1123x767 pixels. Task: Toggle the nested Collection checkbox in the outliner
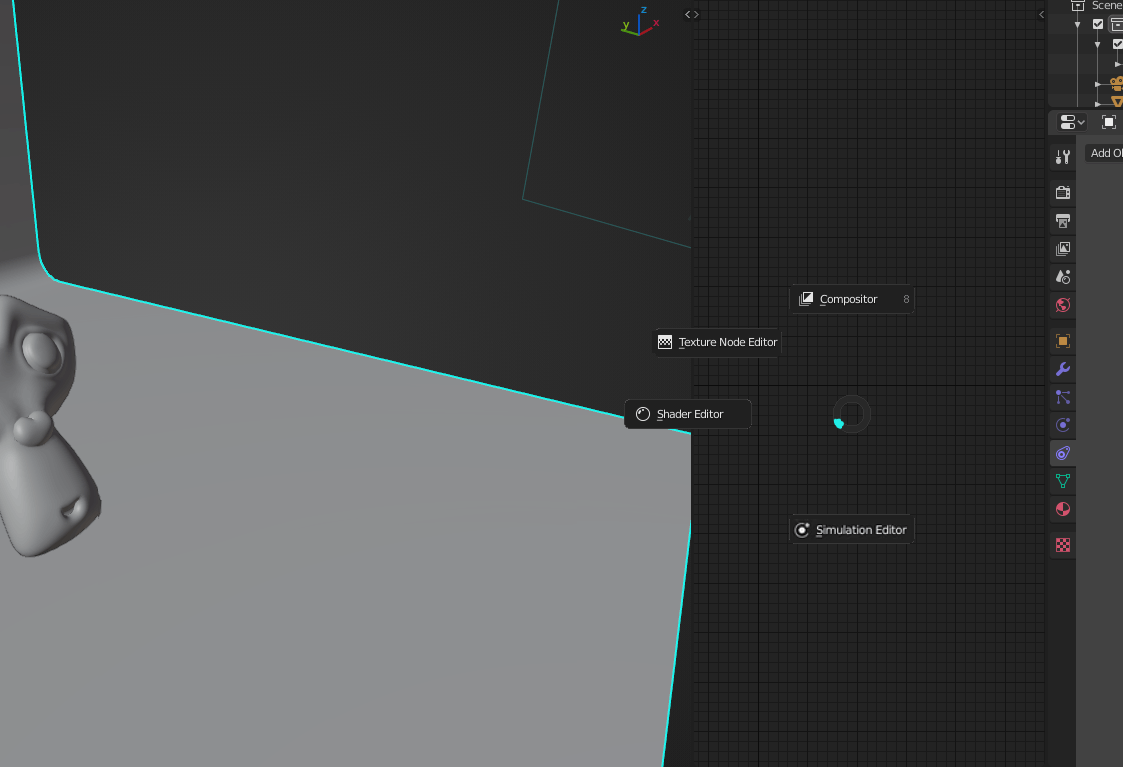click(x=1117, y=44)
